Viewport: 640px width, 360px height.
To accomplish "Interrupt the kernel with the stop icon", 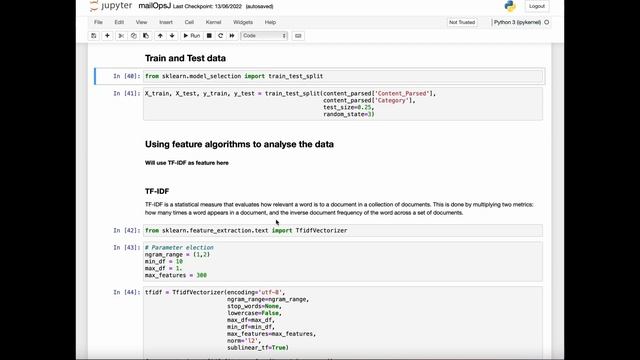I will point(209,36).
